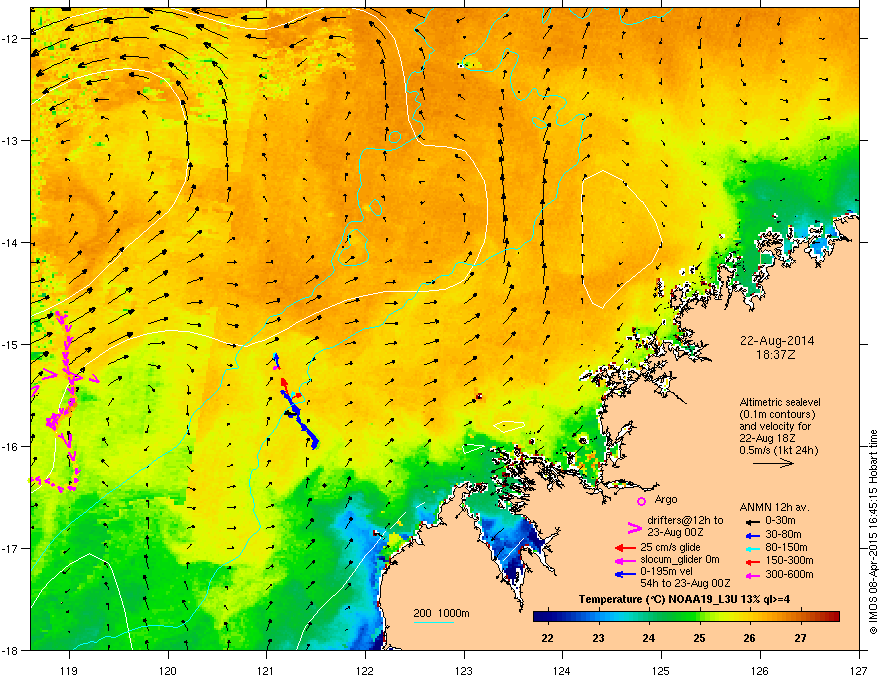Click the 25 cm/s glide label
This screenshot has width=880, height=680.
(670, 547)
